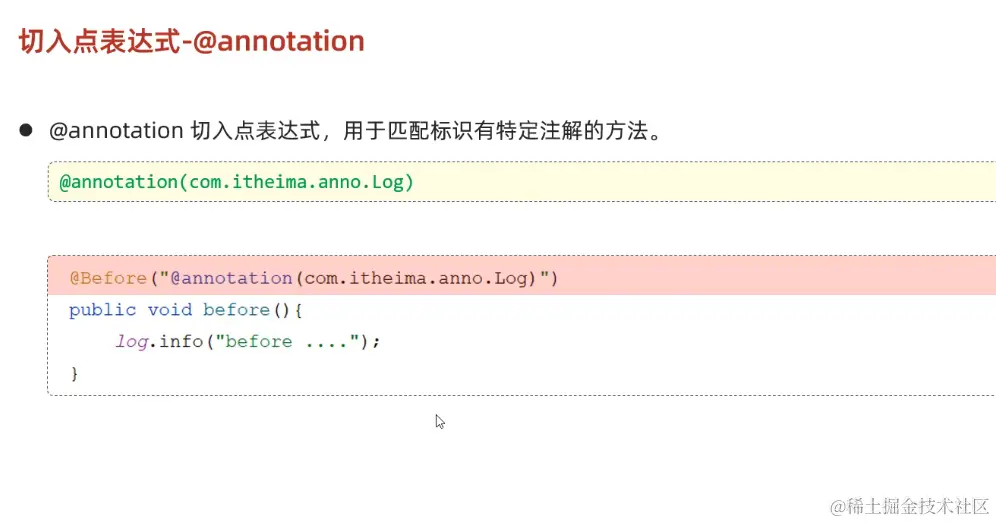Screen dimensions: 996x523
Task: Click the pink highlighted code line
Action: tap(522, 275)
